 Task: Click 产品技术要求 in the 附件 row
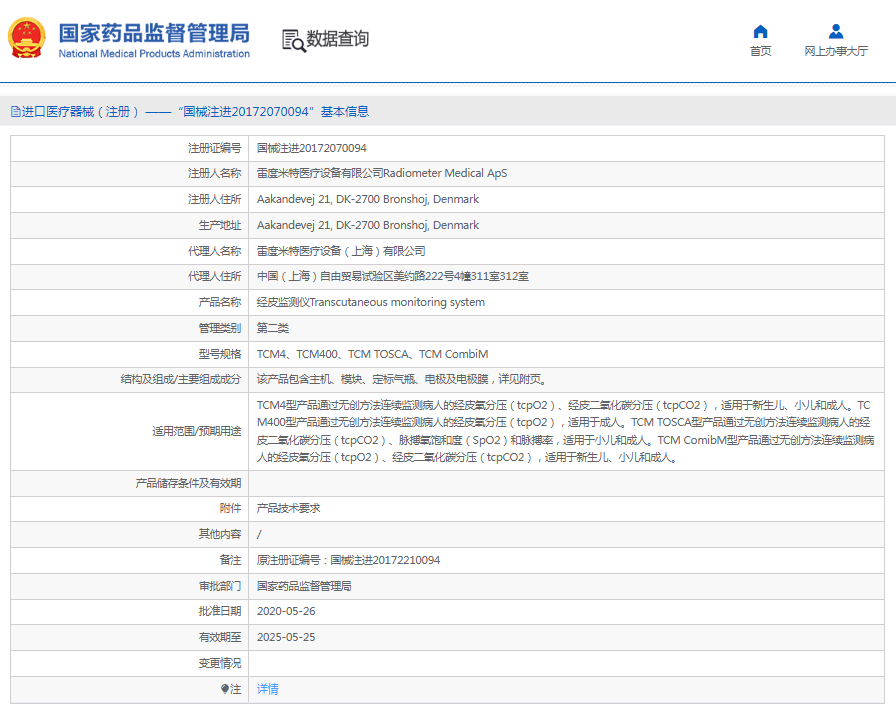(x=288, y=508)
